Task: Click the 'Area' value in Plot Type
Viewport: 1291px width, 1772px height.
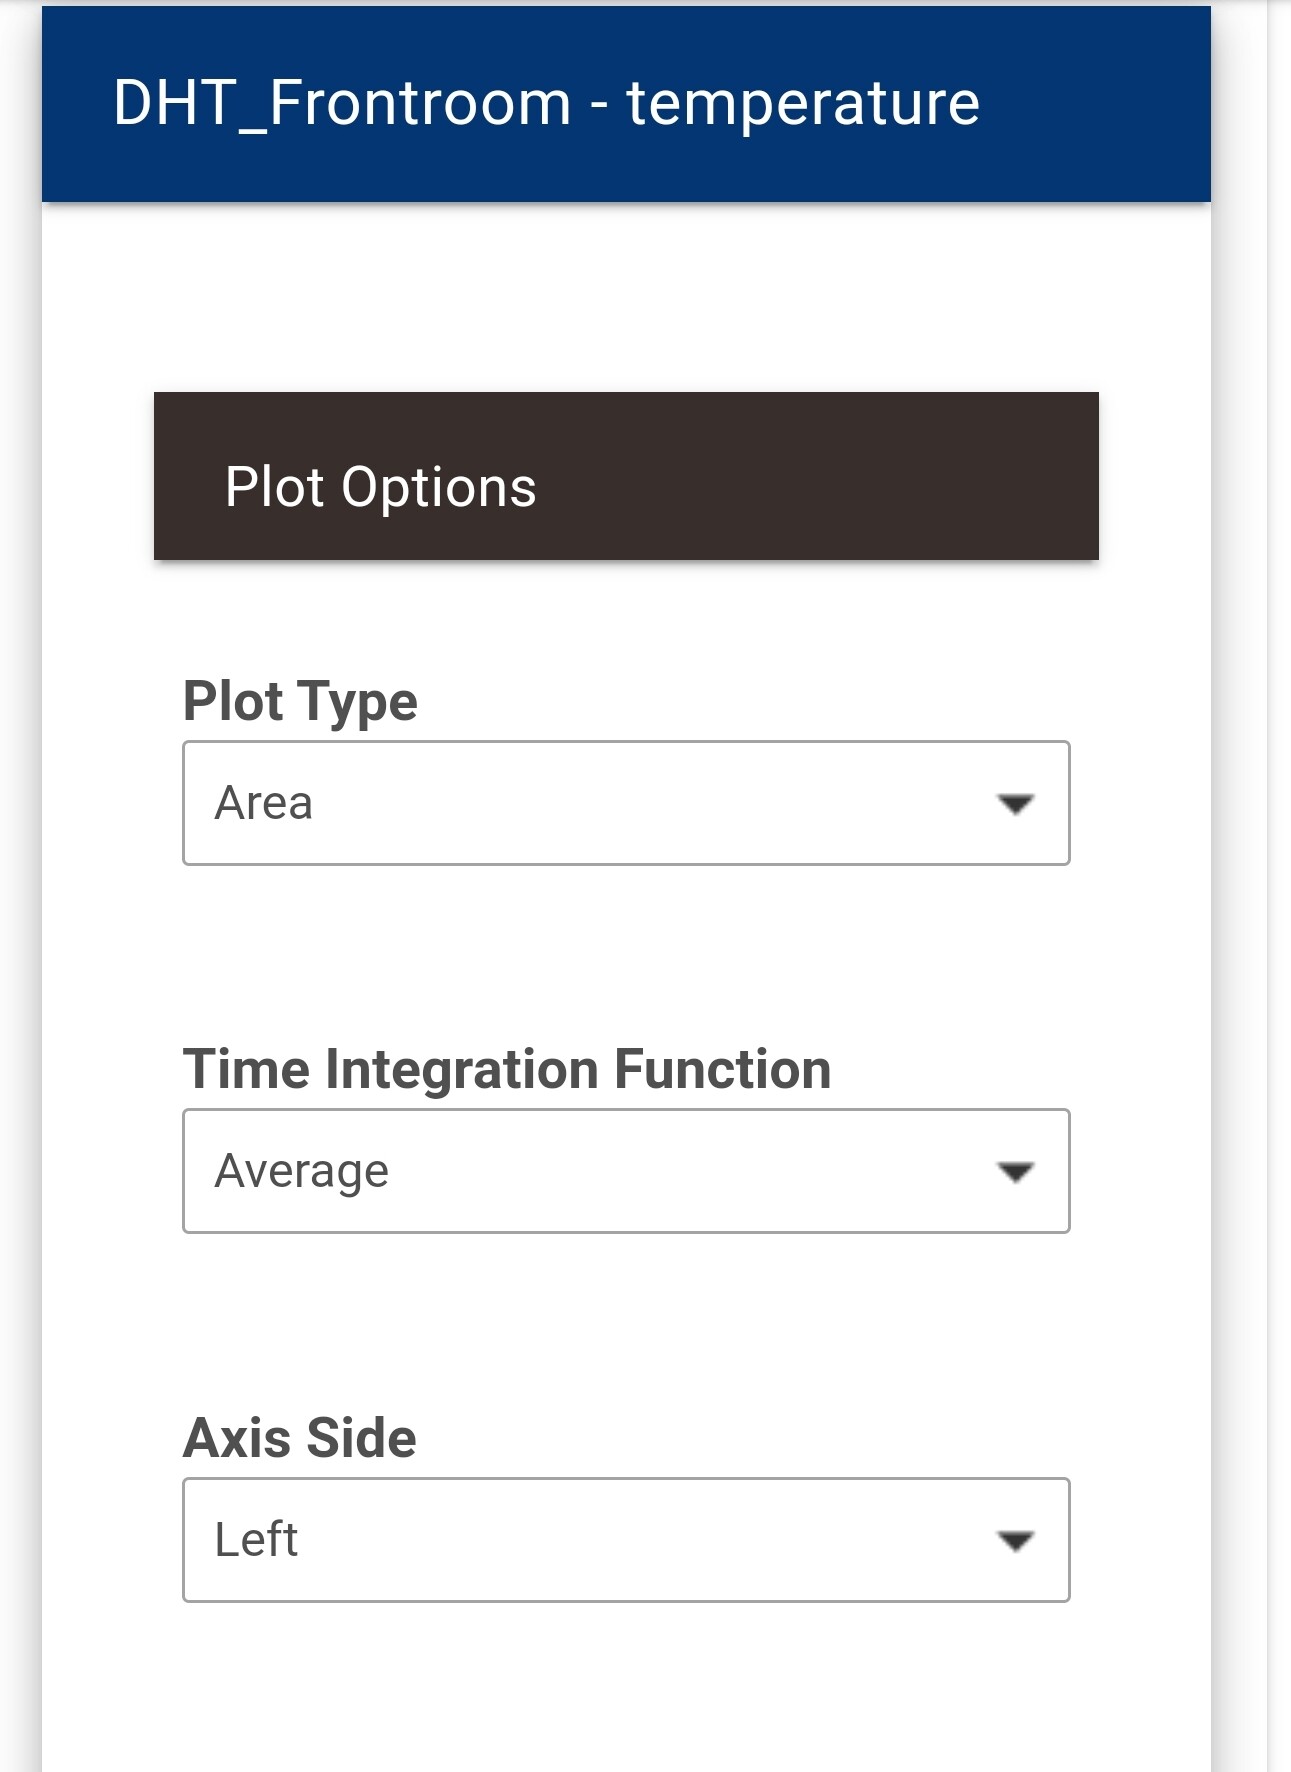Action: click(x=264, y=803)
